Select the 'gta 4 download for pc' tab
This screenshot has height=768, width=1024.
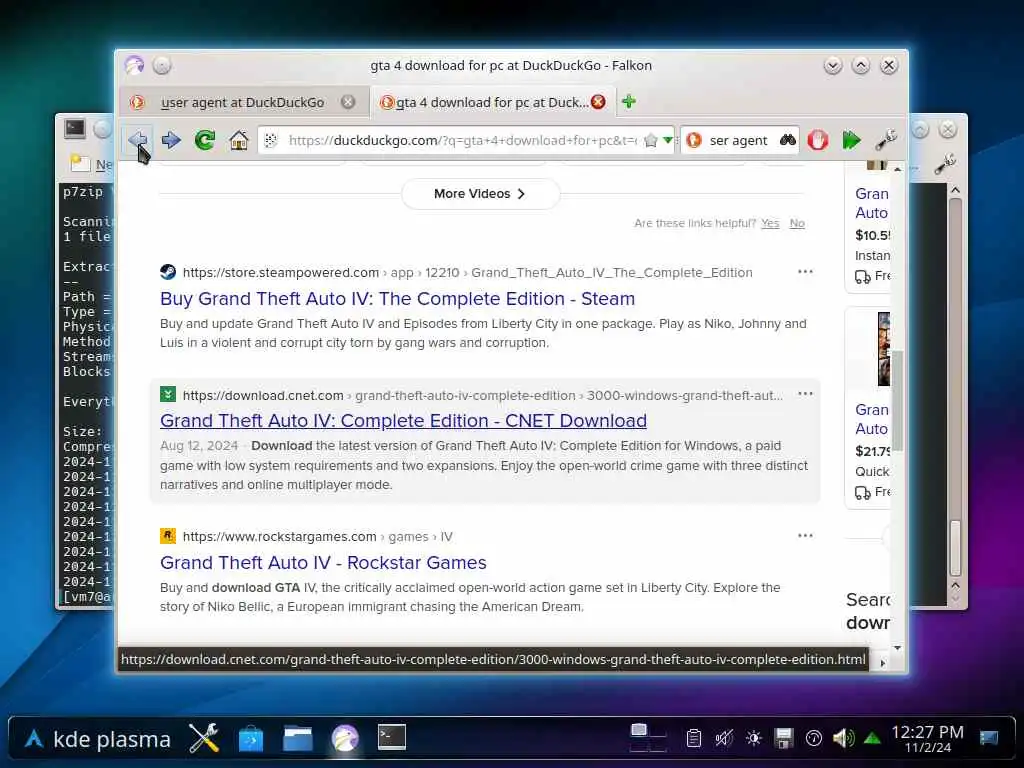pos(493,103)
